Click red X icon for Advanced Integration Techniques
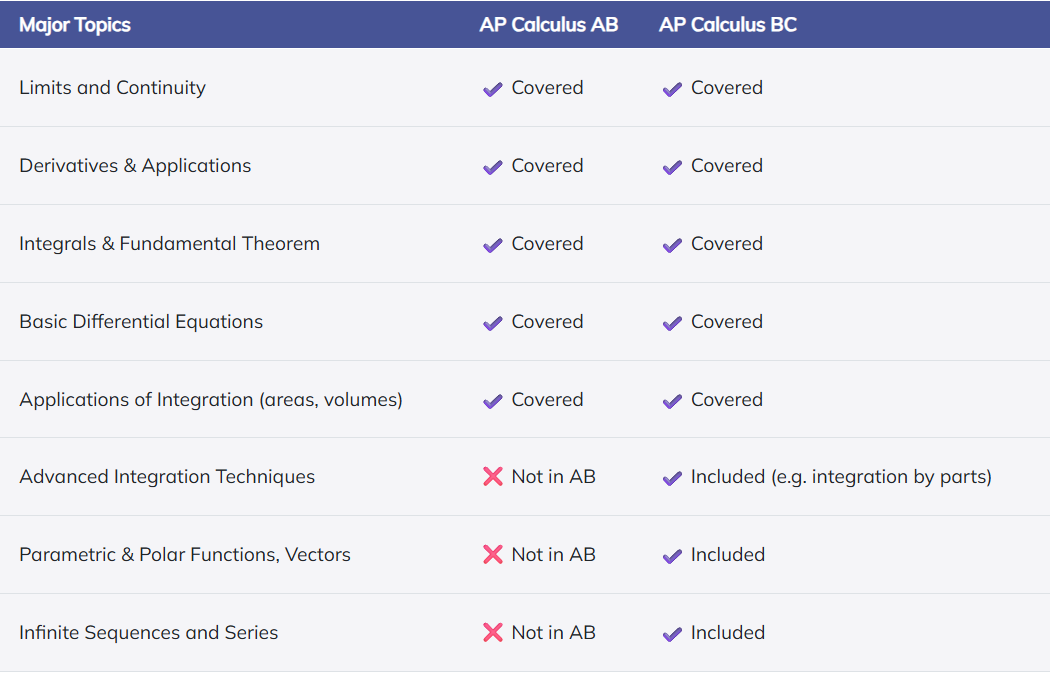The width and height of the screenshot is (1050, 675). click(493, 477)
